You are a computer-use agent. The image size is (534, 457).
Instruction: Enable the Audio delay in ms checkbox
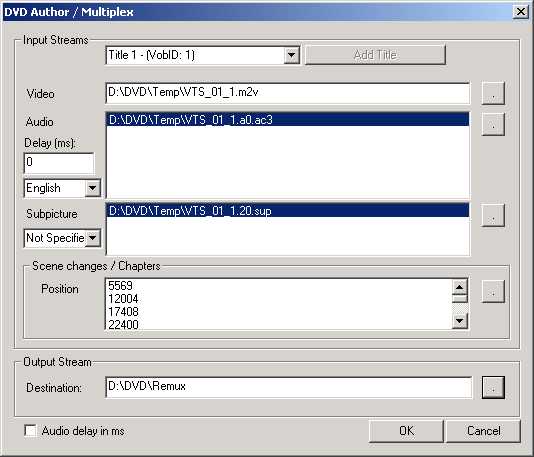pos(30,430)
